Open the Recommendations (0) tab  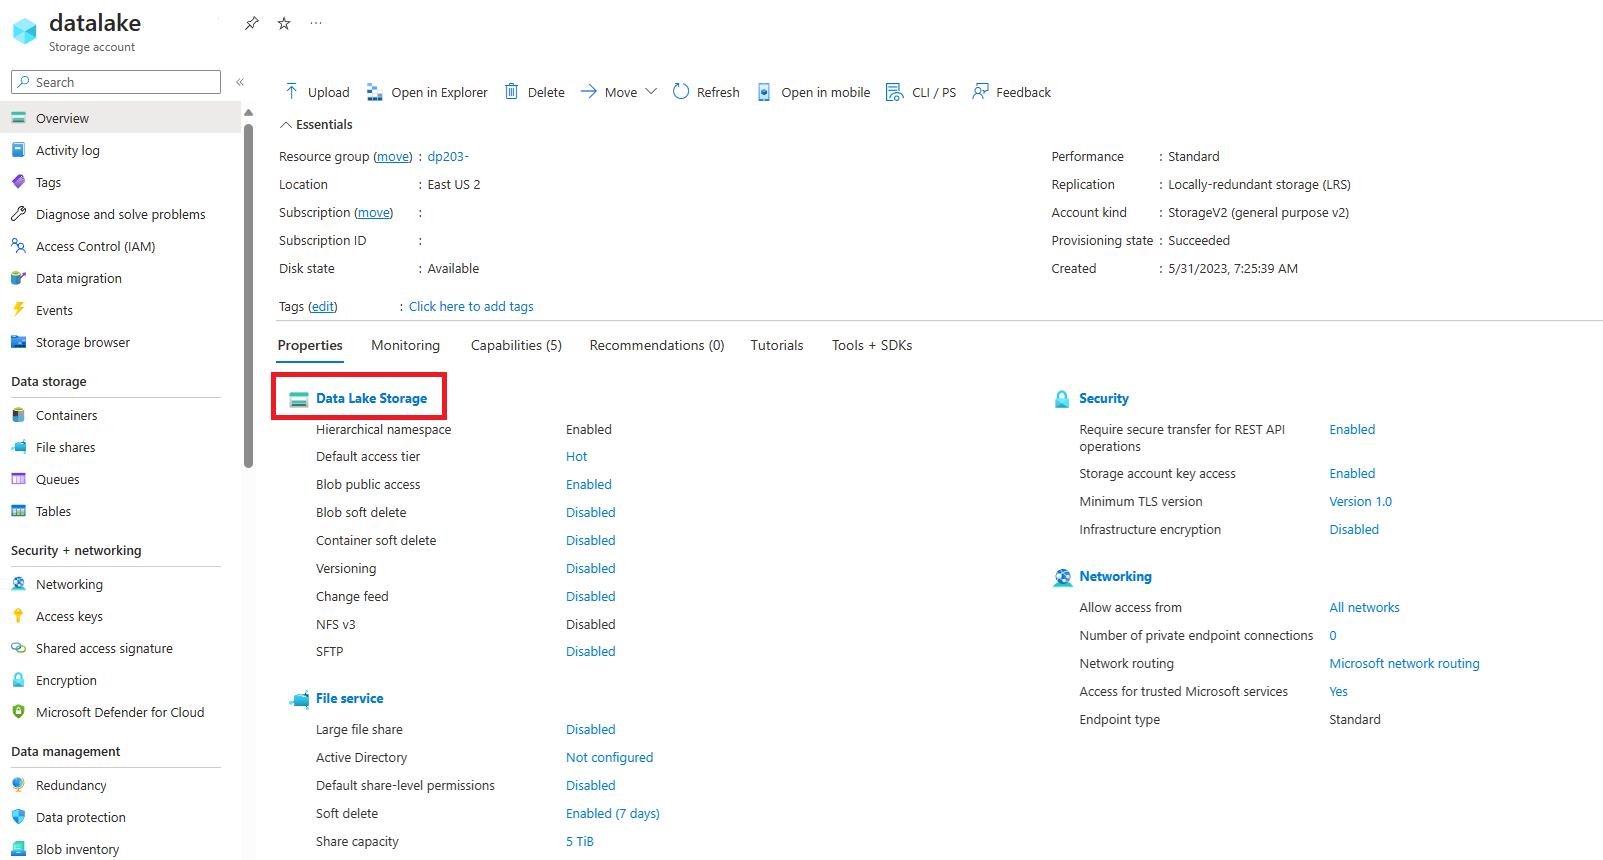tap(657, 345)
